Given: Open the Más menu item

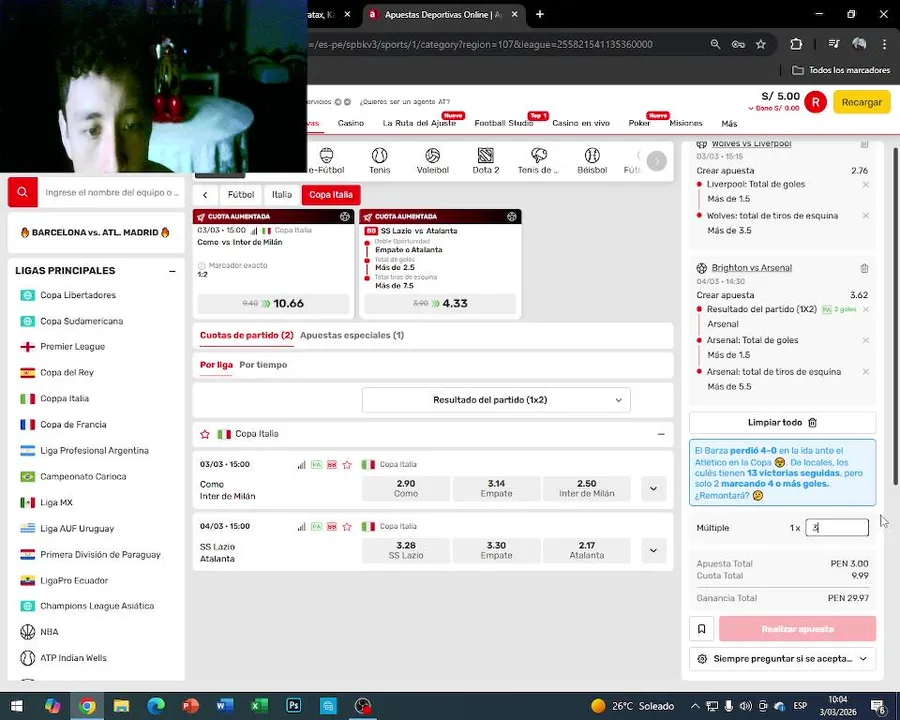Looking at the screenshot, I should (729, 123).
